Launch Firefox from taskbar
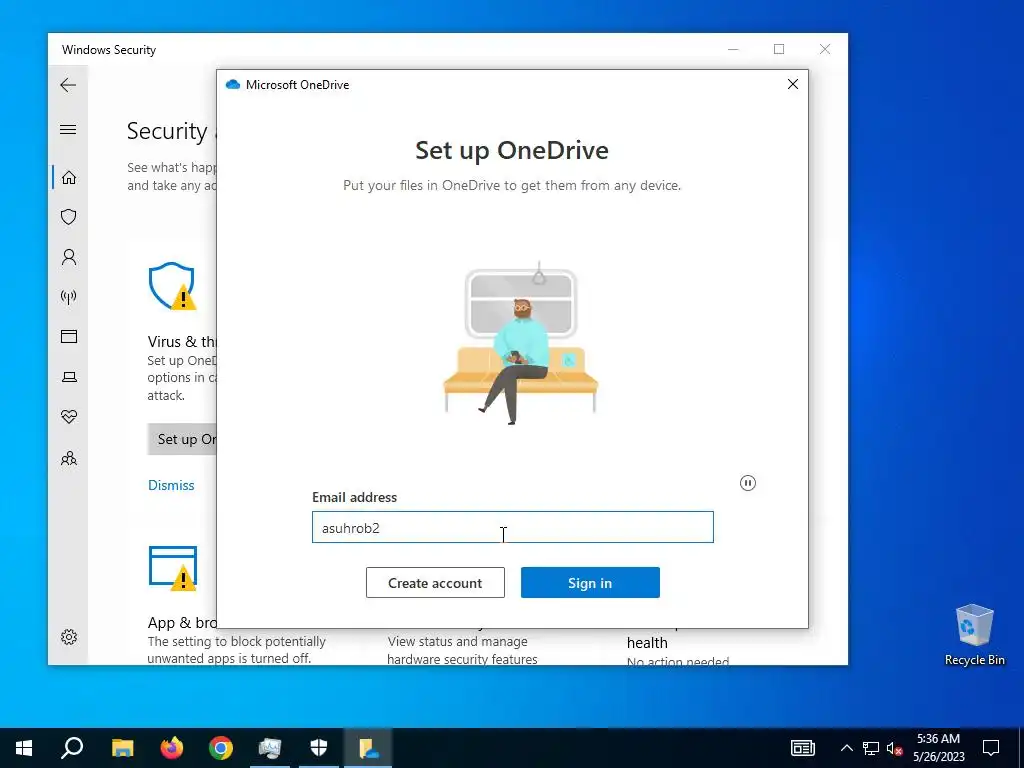Viewport: 1024px width, 768px height. coord(172,748)
